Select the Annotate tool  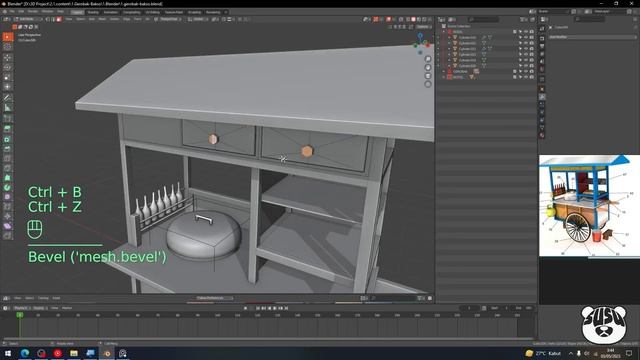[8, 98]
